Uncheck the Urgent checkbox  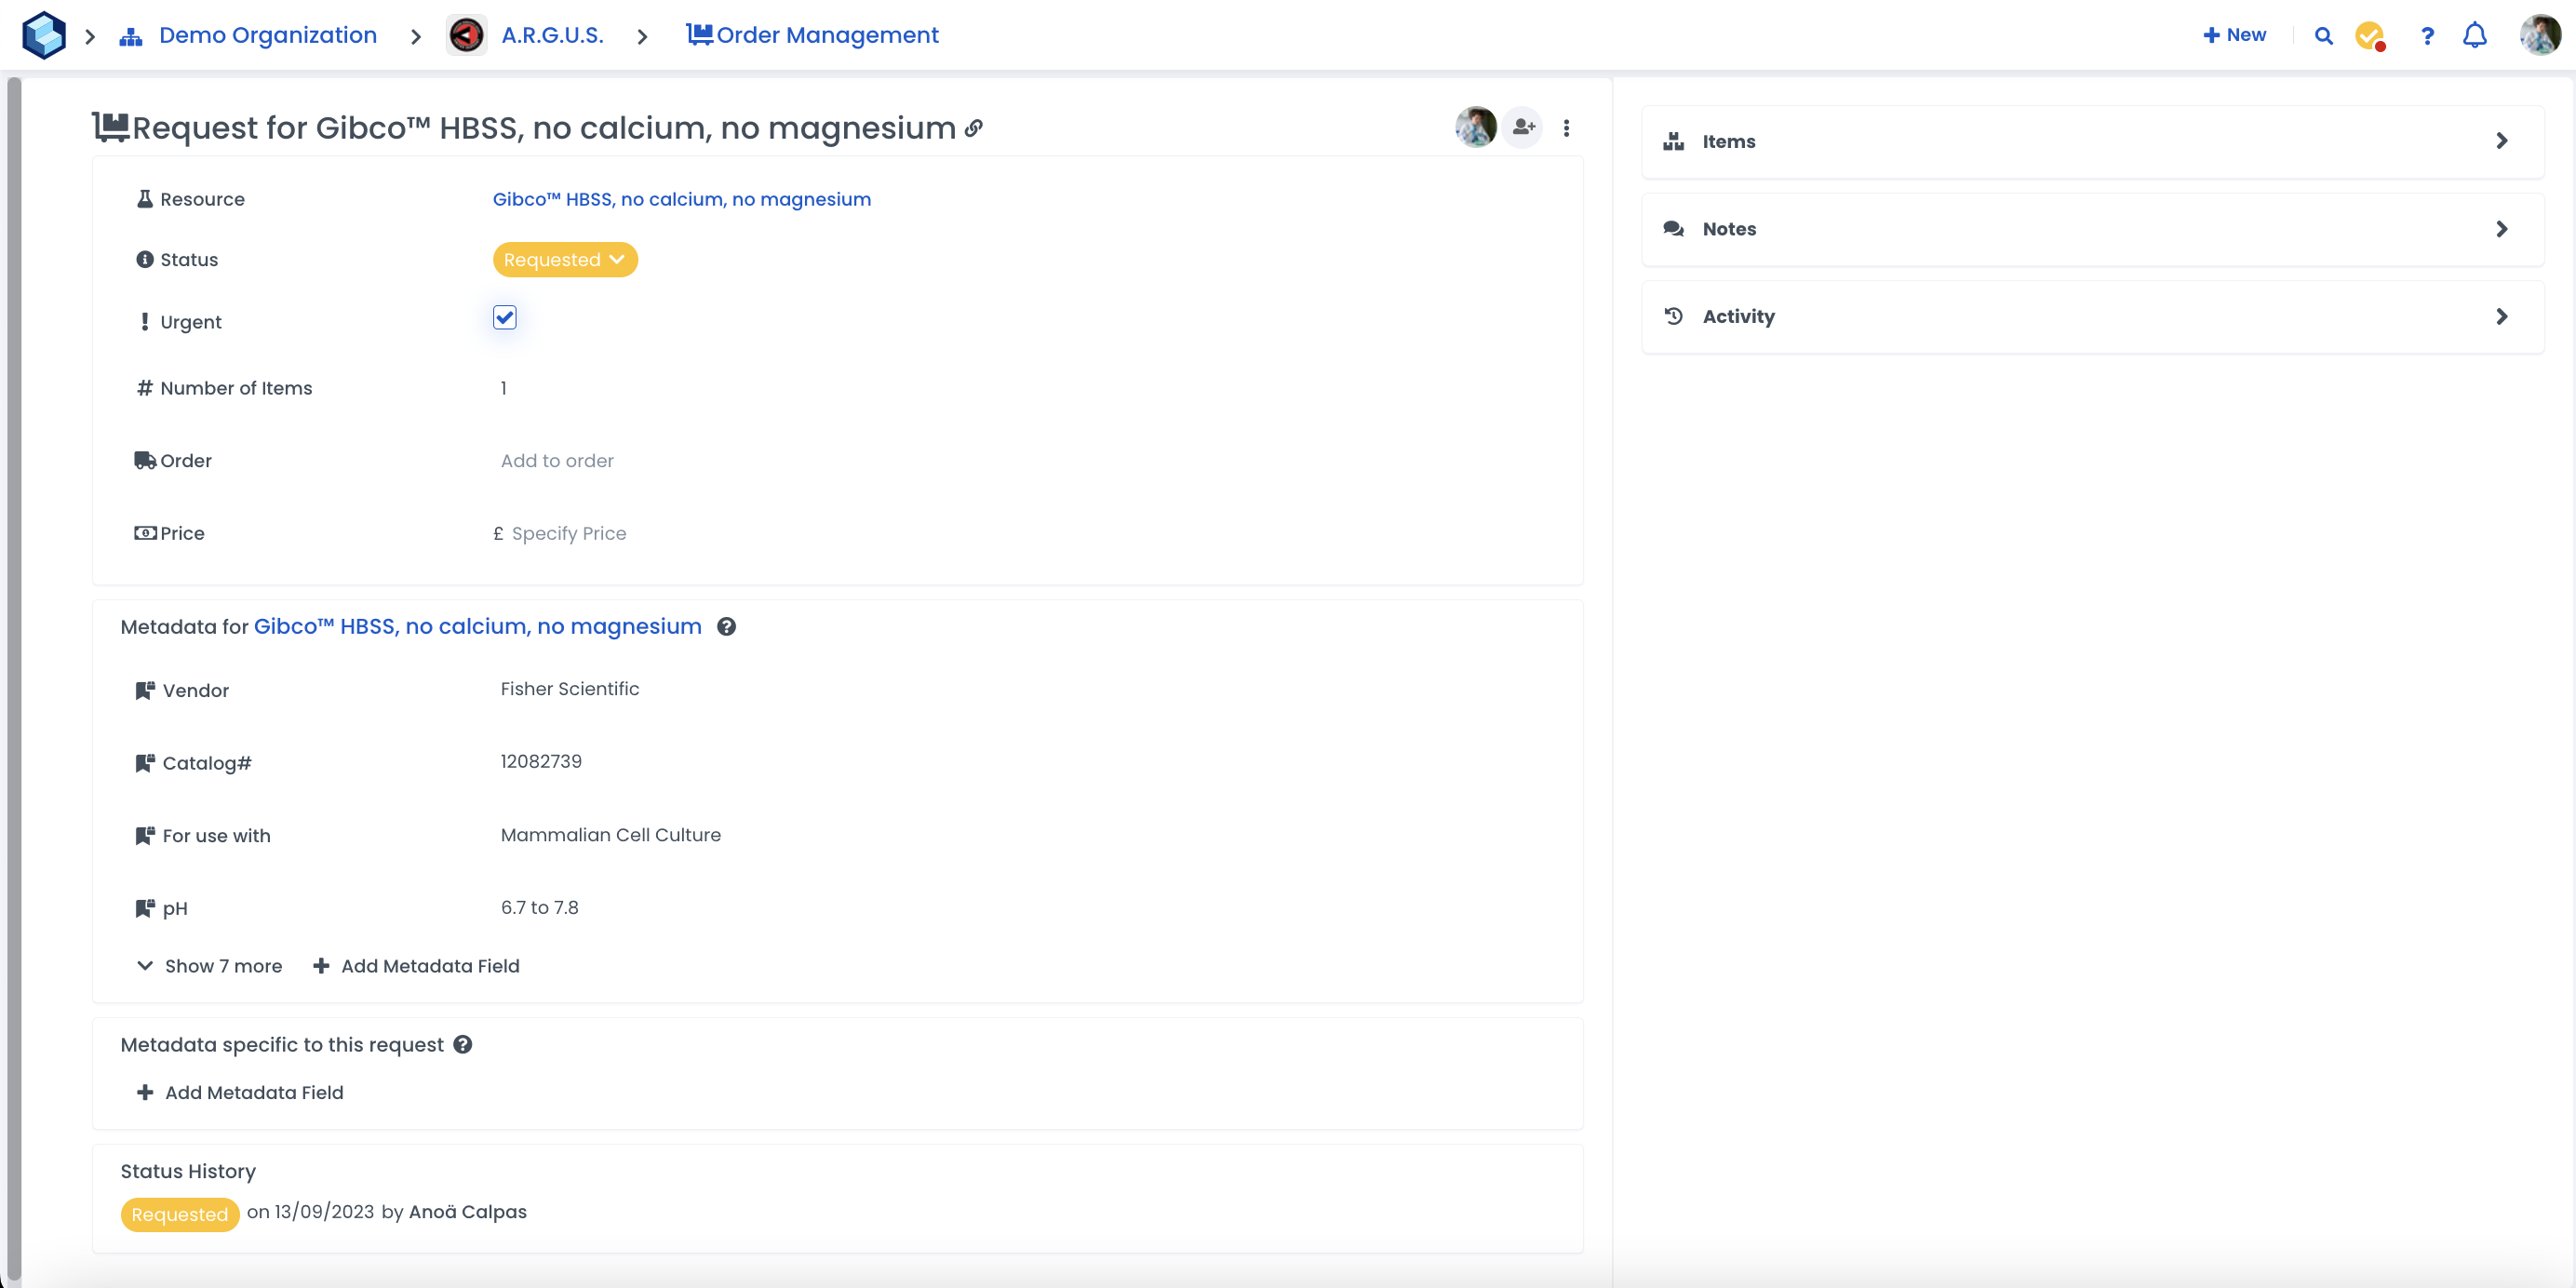[x=505, y=318]
